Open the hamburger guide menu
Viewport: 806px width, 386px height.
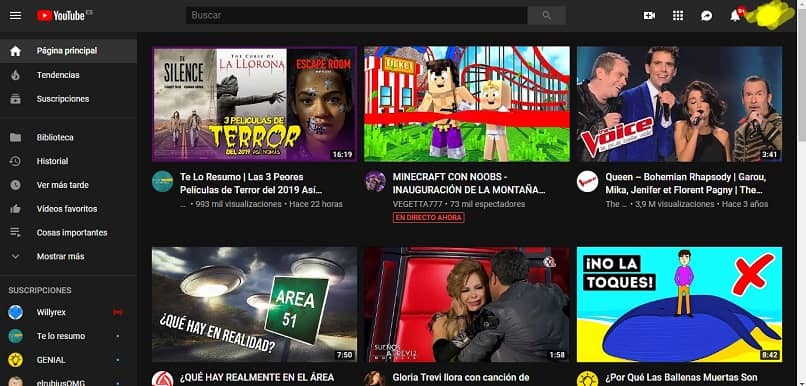[15, 15]
